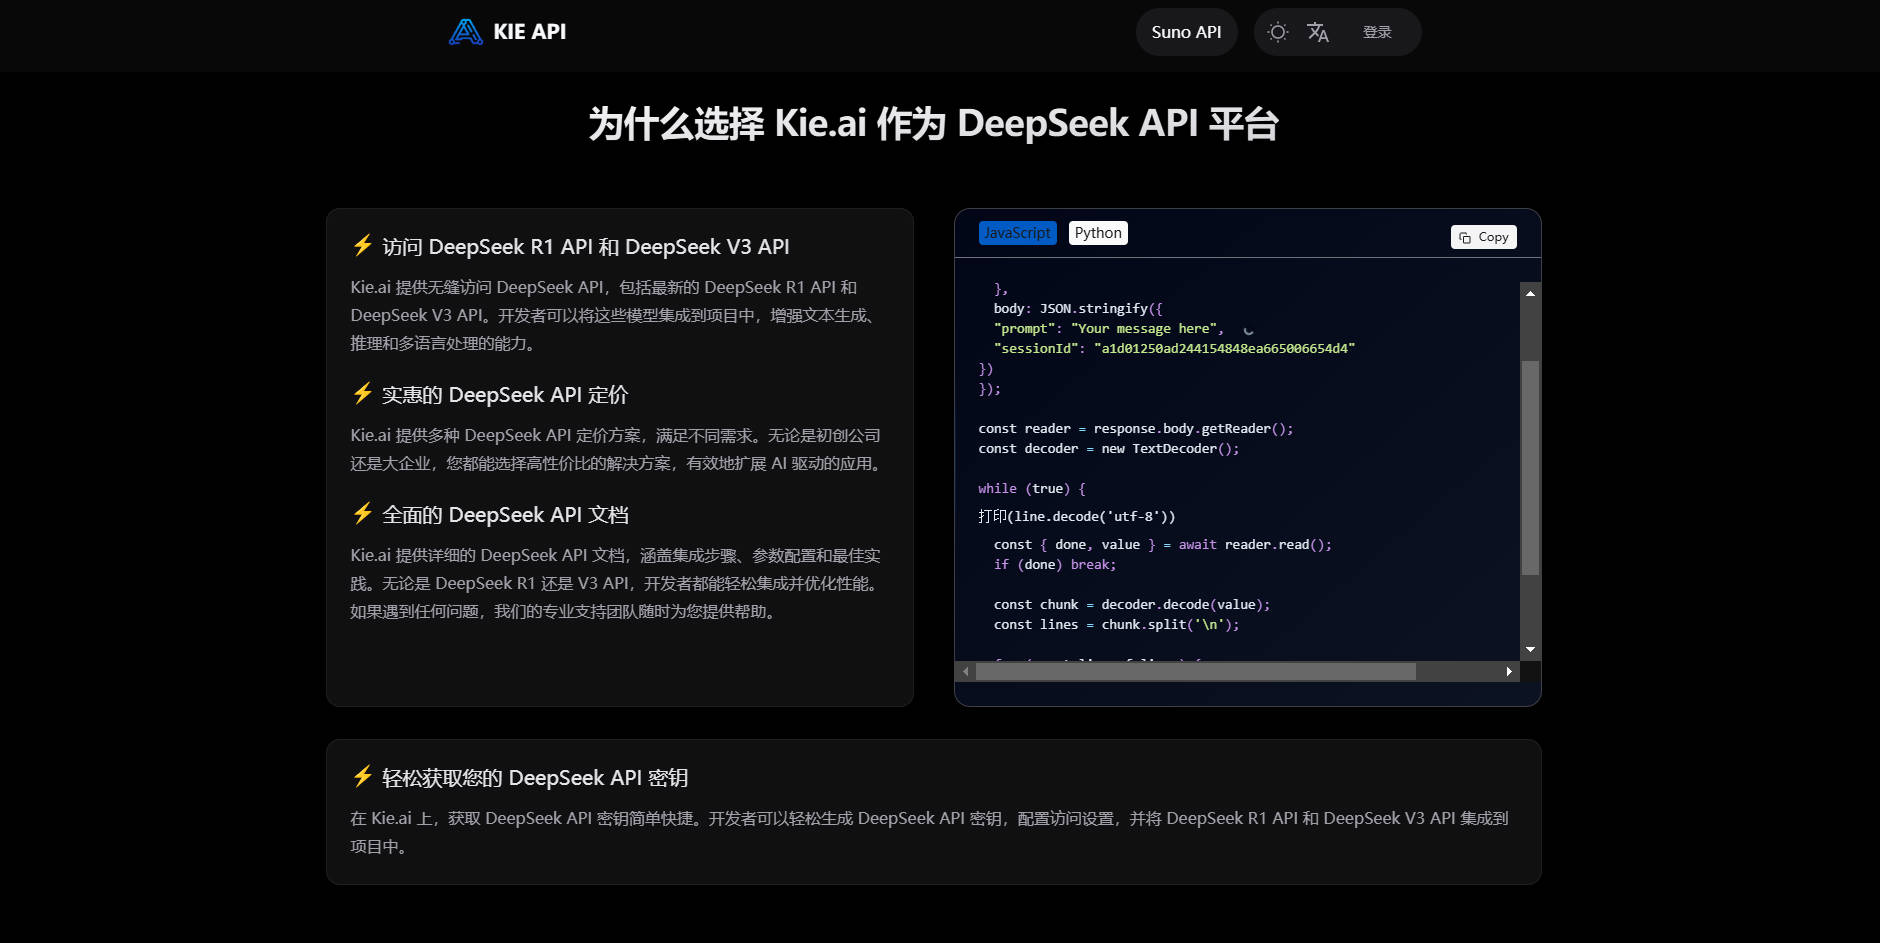This screenshot has width=1880, height=943.
Task: Select heading 访问 DeepSeek R1 API 和 DeepSeek V3 API
Action: (586, 247)
